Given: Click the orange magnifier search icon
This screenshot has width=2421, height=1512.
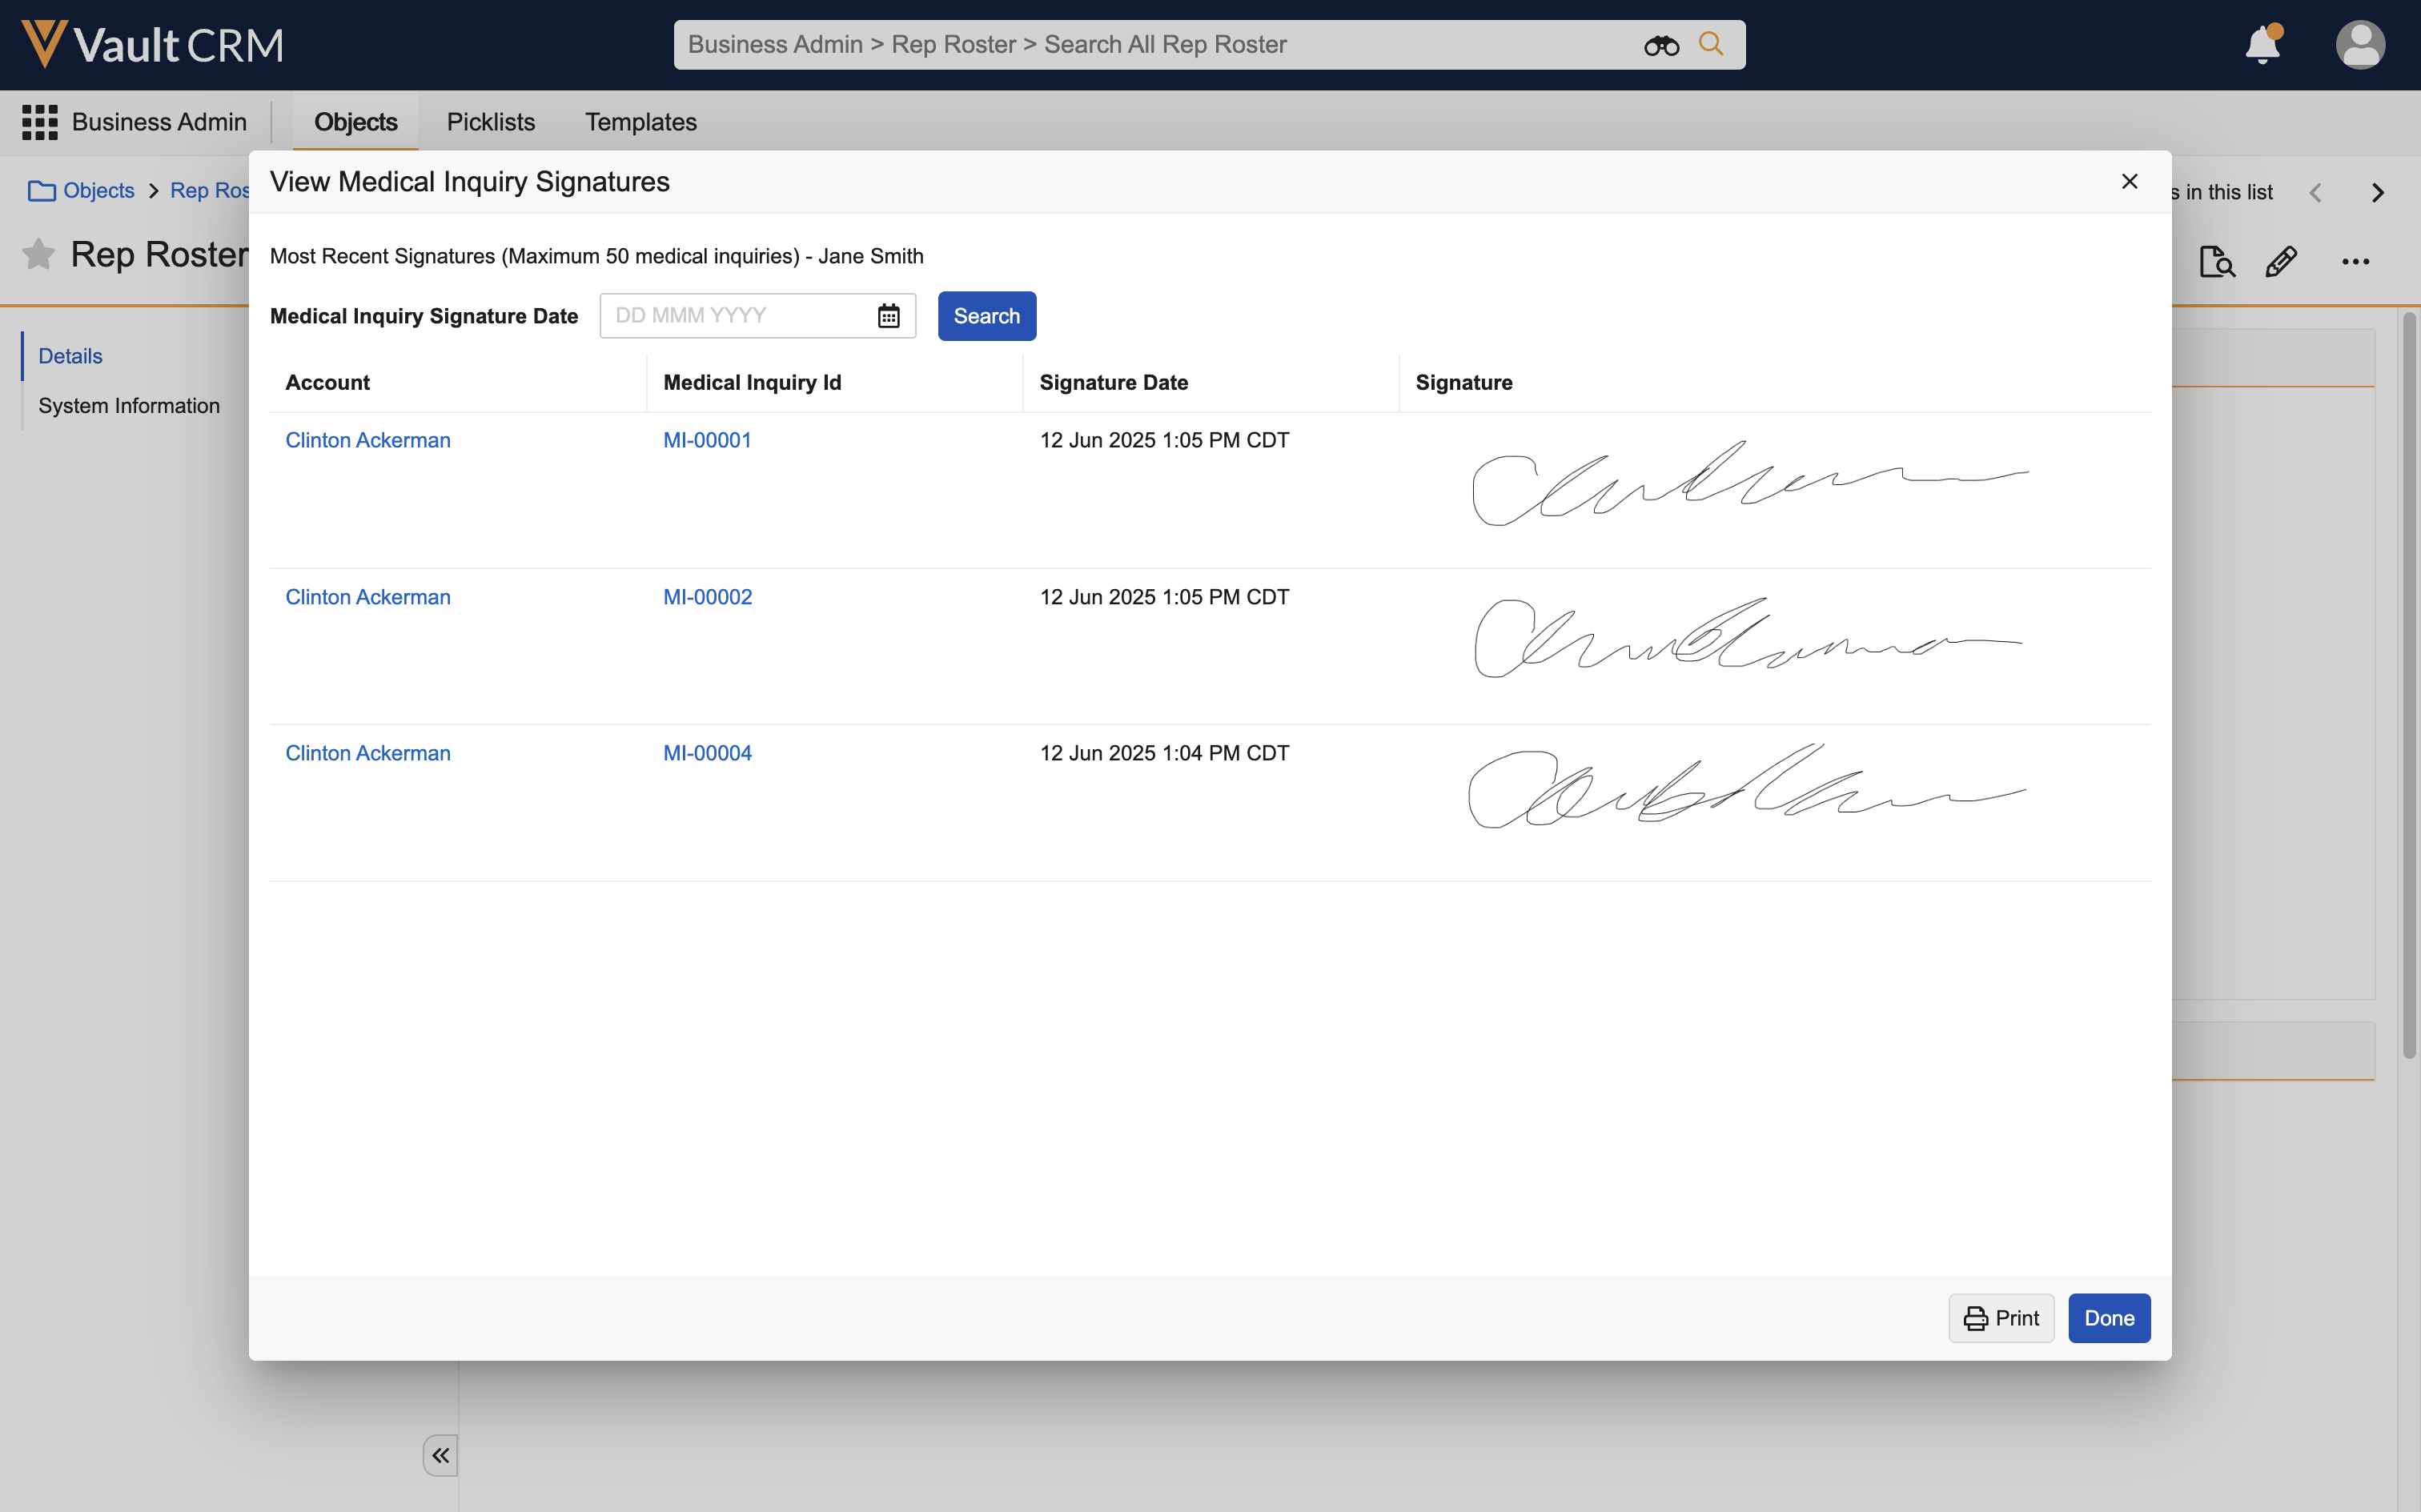Looking at the screenshot, I should (1711, 44).
